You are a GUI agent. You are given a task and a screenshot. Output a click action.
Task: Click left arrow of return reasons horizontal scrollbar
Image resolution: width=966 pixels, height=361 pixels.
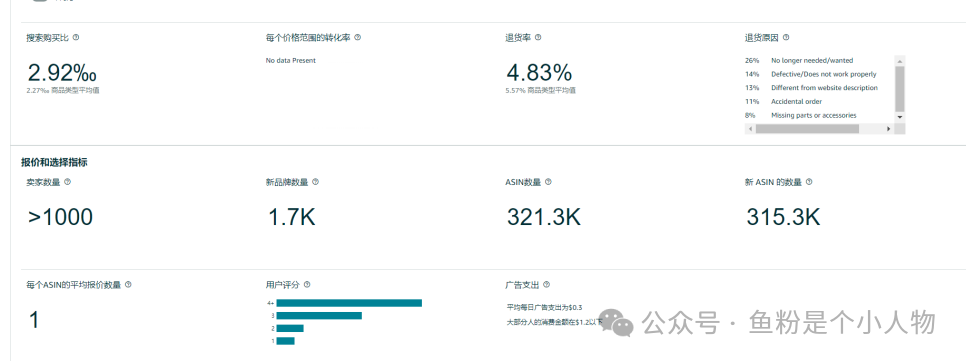(x=750, y=129)
